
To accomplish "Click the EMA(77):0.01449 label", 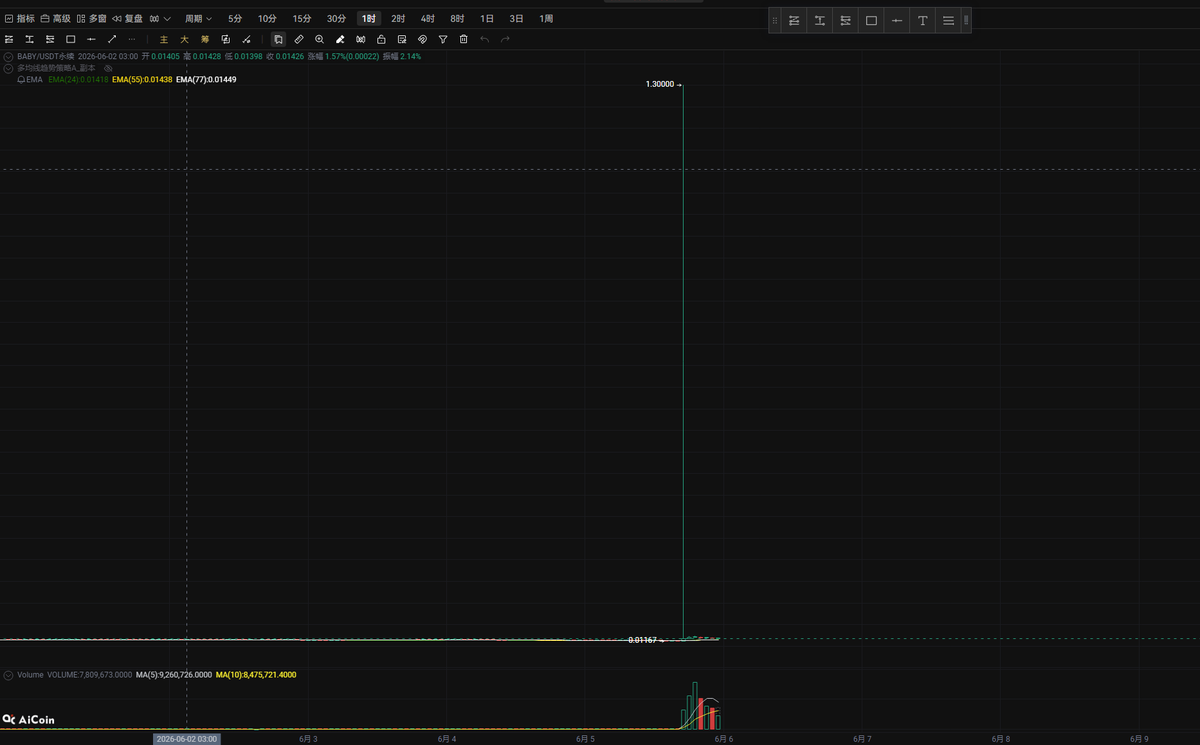I will point(206,79).
